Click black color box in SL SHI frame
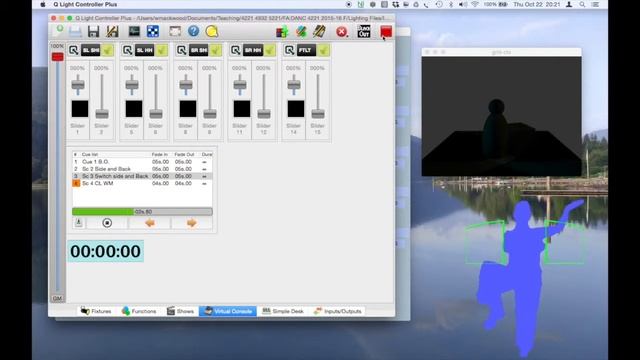The width and height of the screenshot is (640, 360). tap(80, 109)
